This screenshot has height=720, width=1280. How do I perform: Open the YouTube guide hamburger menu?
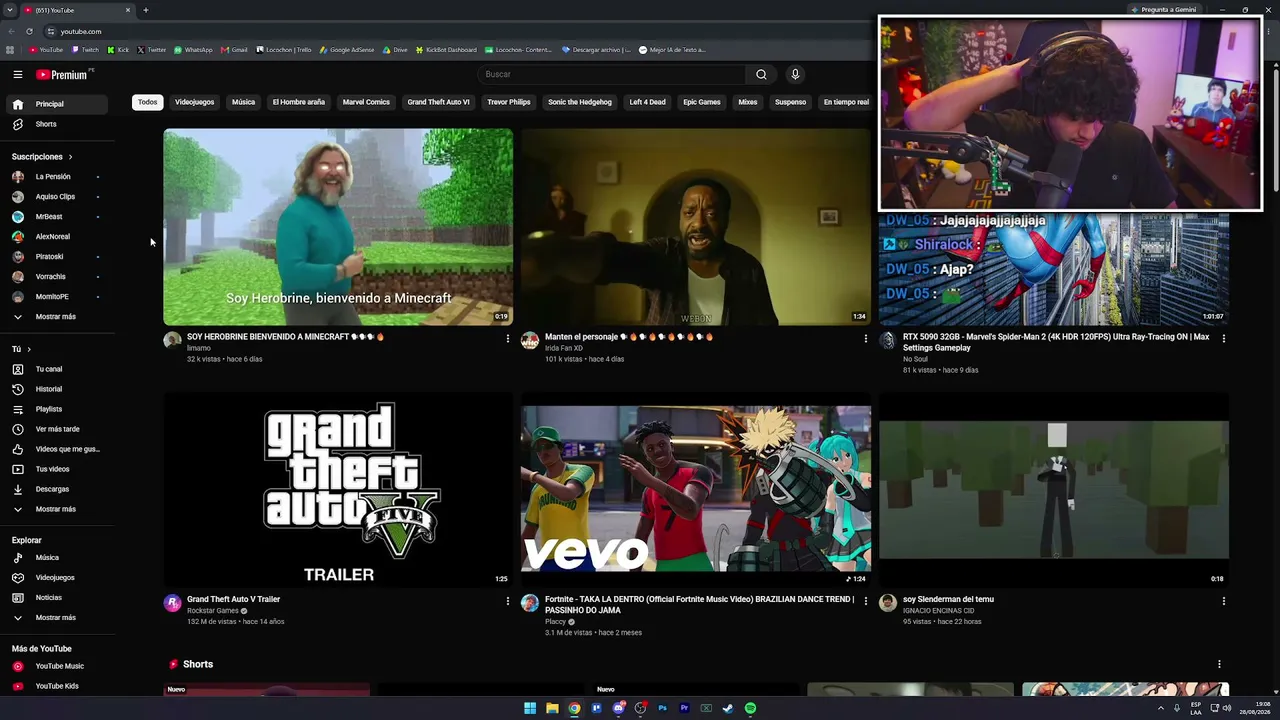coord(18,74)
